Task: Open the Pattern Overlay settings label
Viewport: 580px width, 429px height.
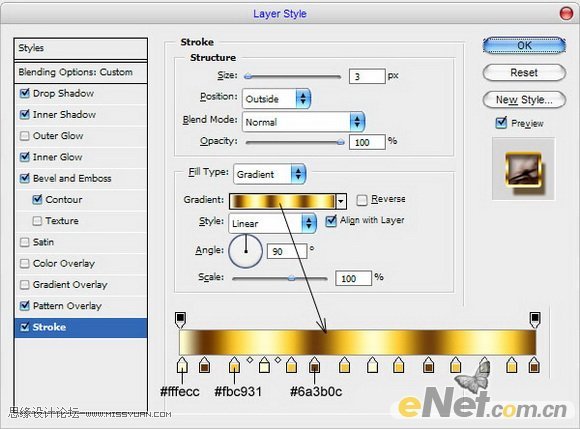Action: 67,306
